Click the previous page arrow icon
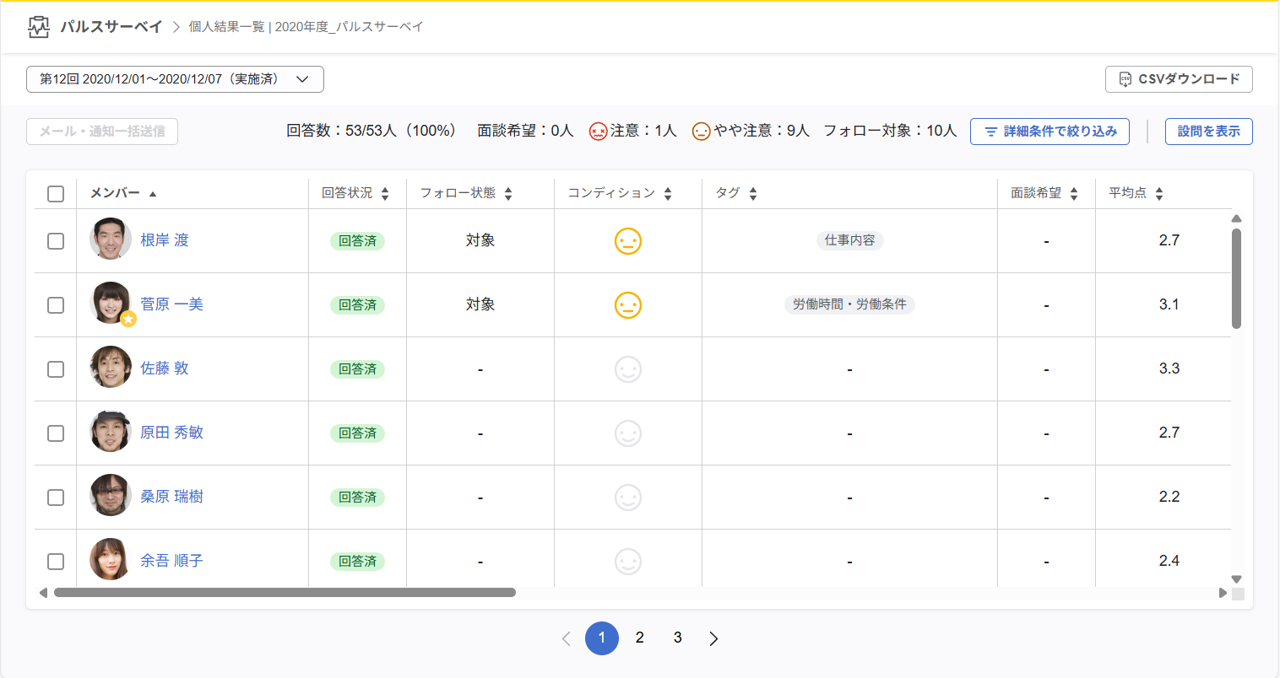Viewport: 1280px width, 678px height. 566,639
